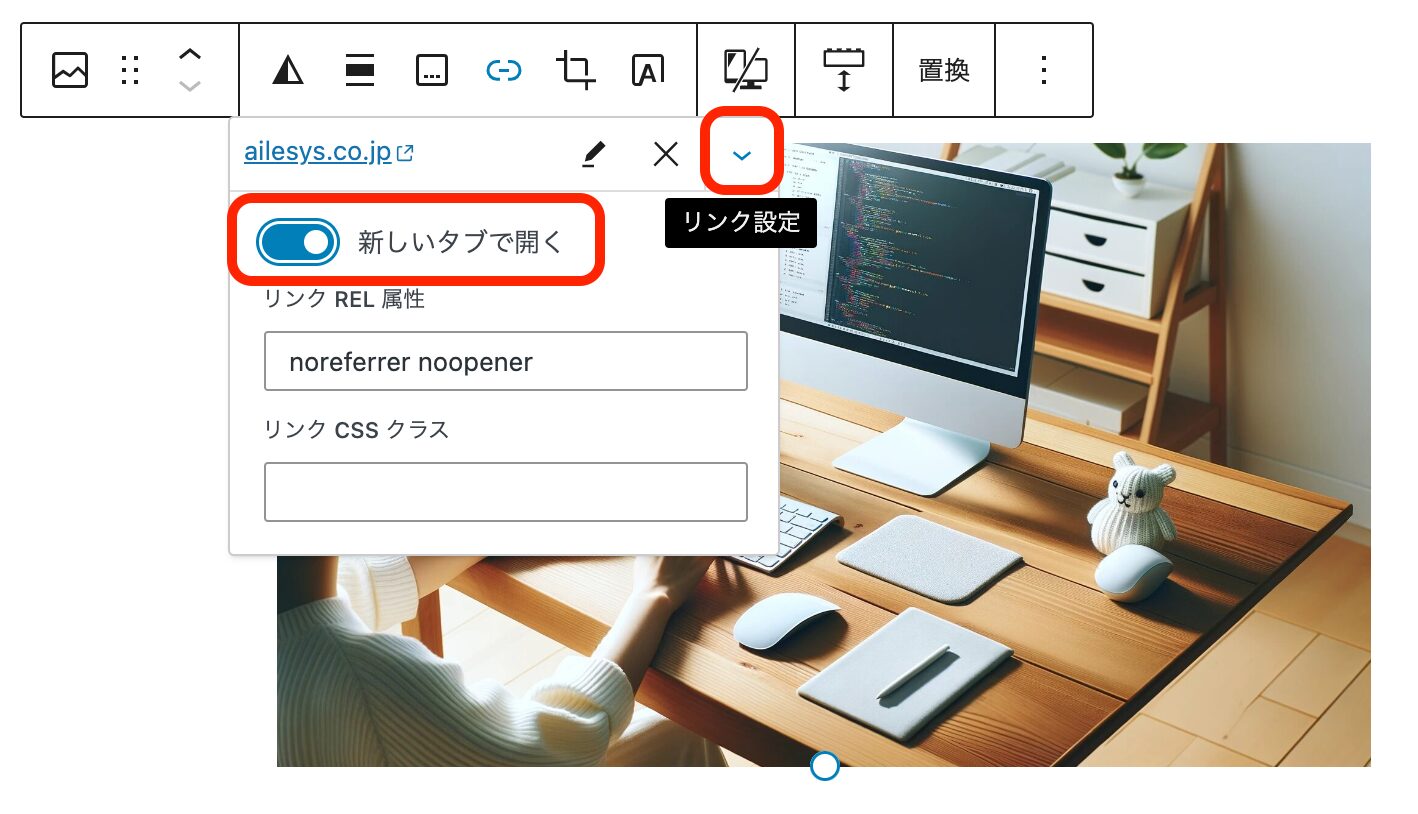
Task: Click the block drag handle icon
Action: pyautogui.click(x=130, y=70)
